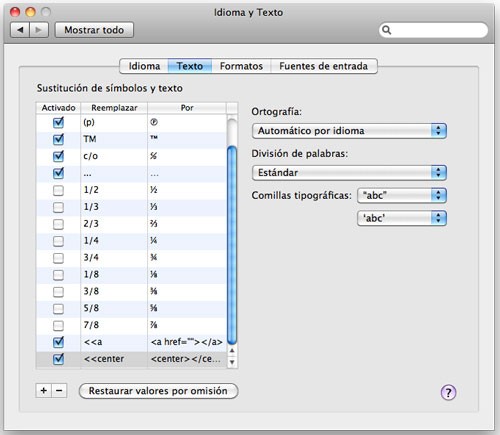Switch to the Idioma tab
Viewport: 500px width, 435px height.
(144, 66)
